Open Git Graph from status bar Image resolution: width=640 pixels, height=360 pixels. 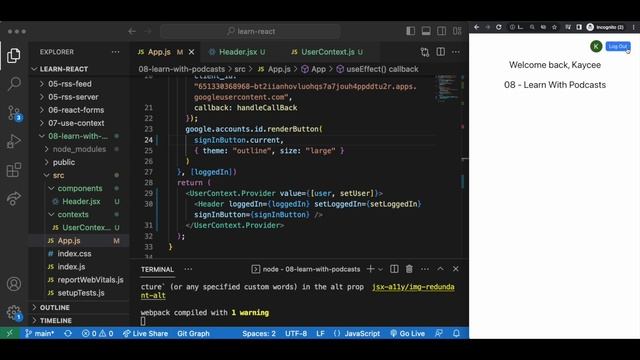tap(193, 333)
